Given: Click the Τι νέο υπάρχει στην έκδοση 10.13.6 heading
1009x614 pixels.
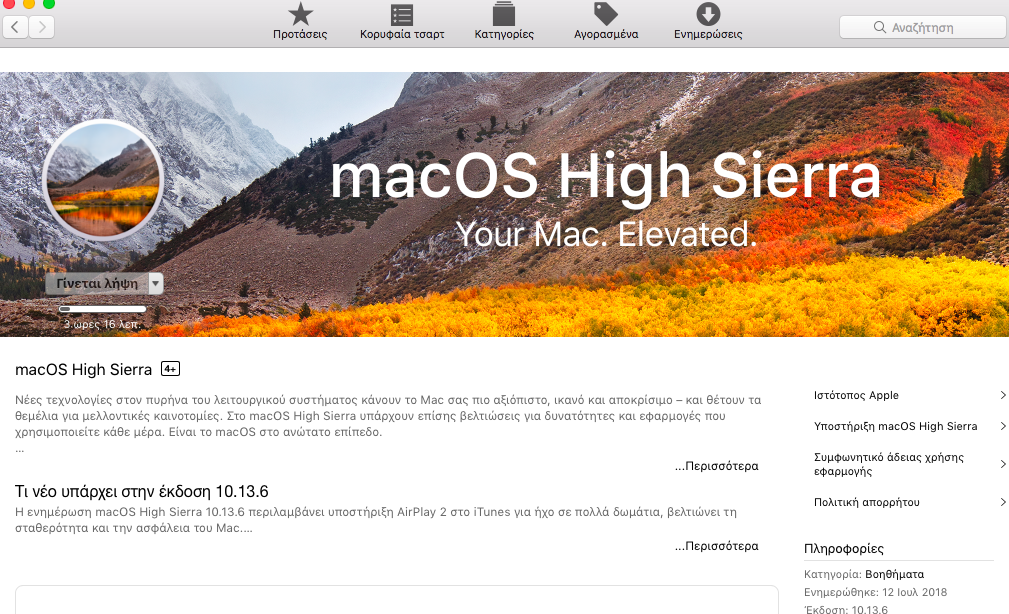Looking at the screenshot, I should click(x=142, y=492).
